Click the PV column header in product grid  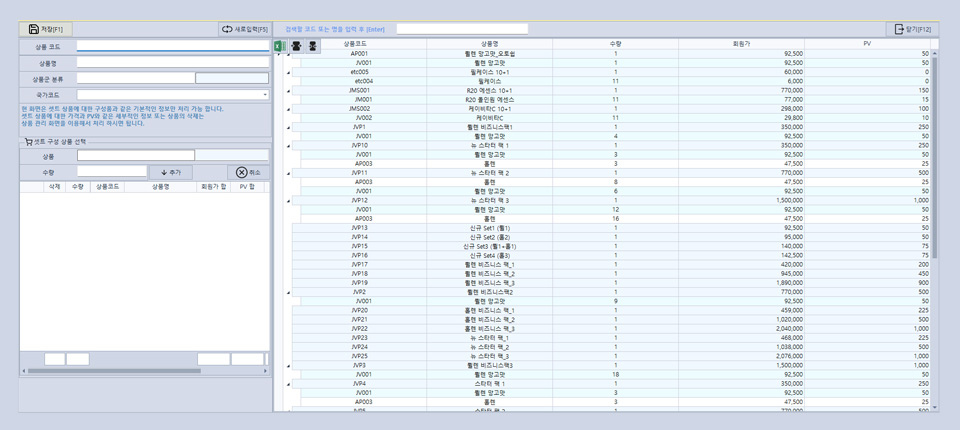tap(867, 44)
